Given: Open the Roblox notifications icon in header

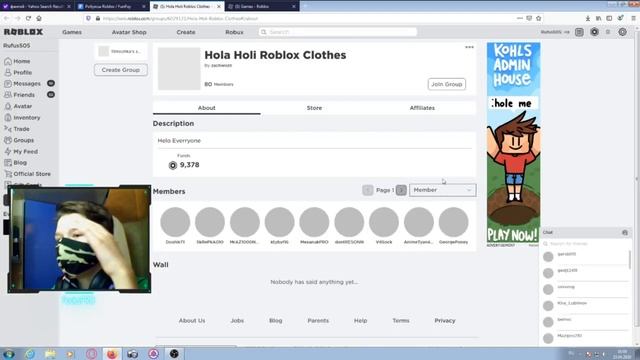Looking at the screenshot, I should click(579, 32).
